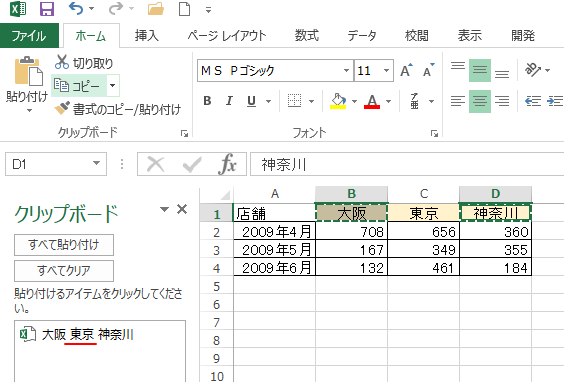Open the Undo history dropdown arrow

91,9
